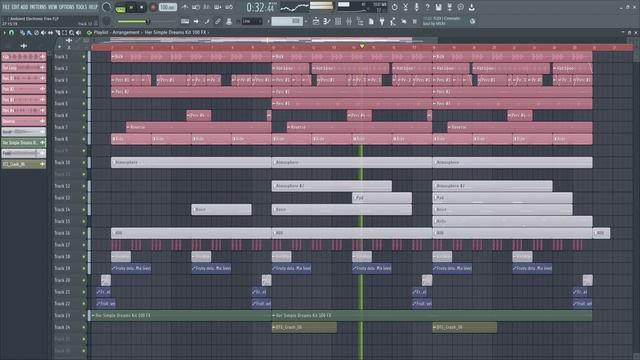Click the speech bubble project info icon
The height and width of the screenshot is (360, 640).
click(x=460, y=7)
